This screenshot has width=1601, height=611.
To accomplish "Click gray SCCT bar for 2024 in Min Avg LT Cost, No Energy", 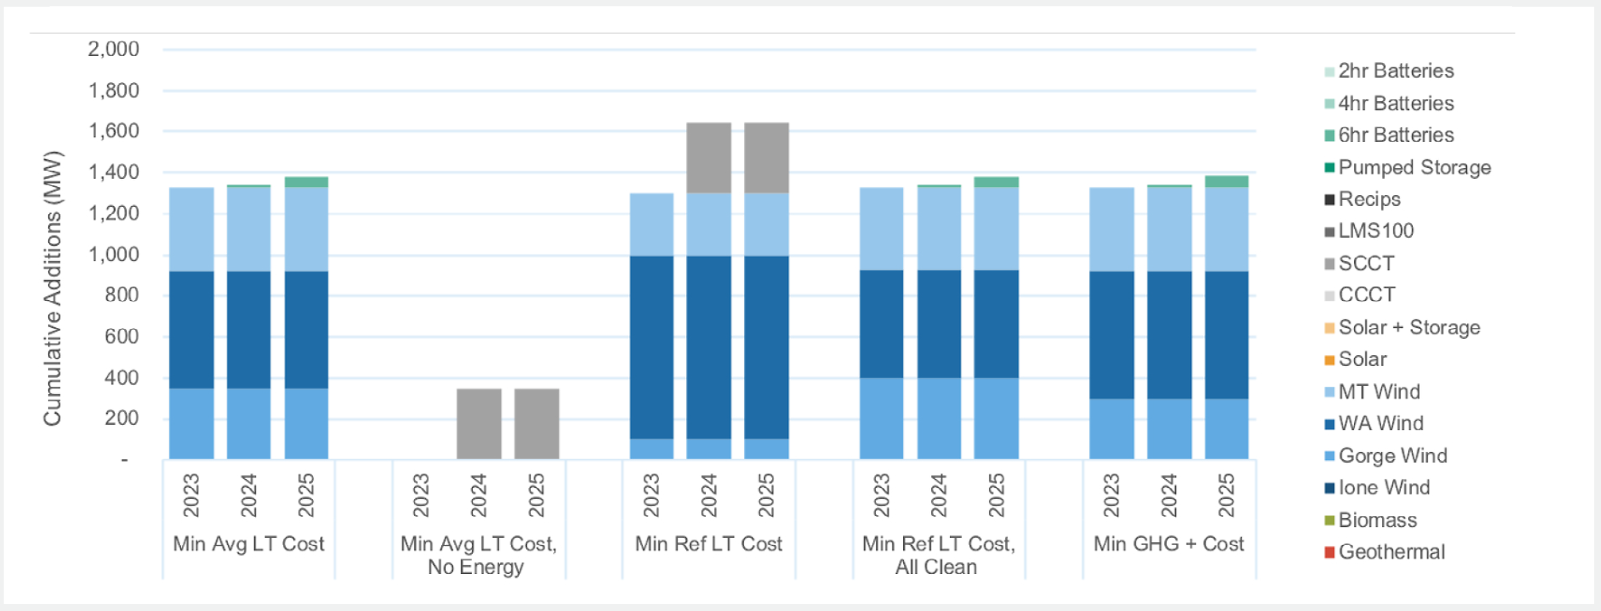I will tap(479, 424).
